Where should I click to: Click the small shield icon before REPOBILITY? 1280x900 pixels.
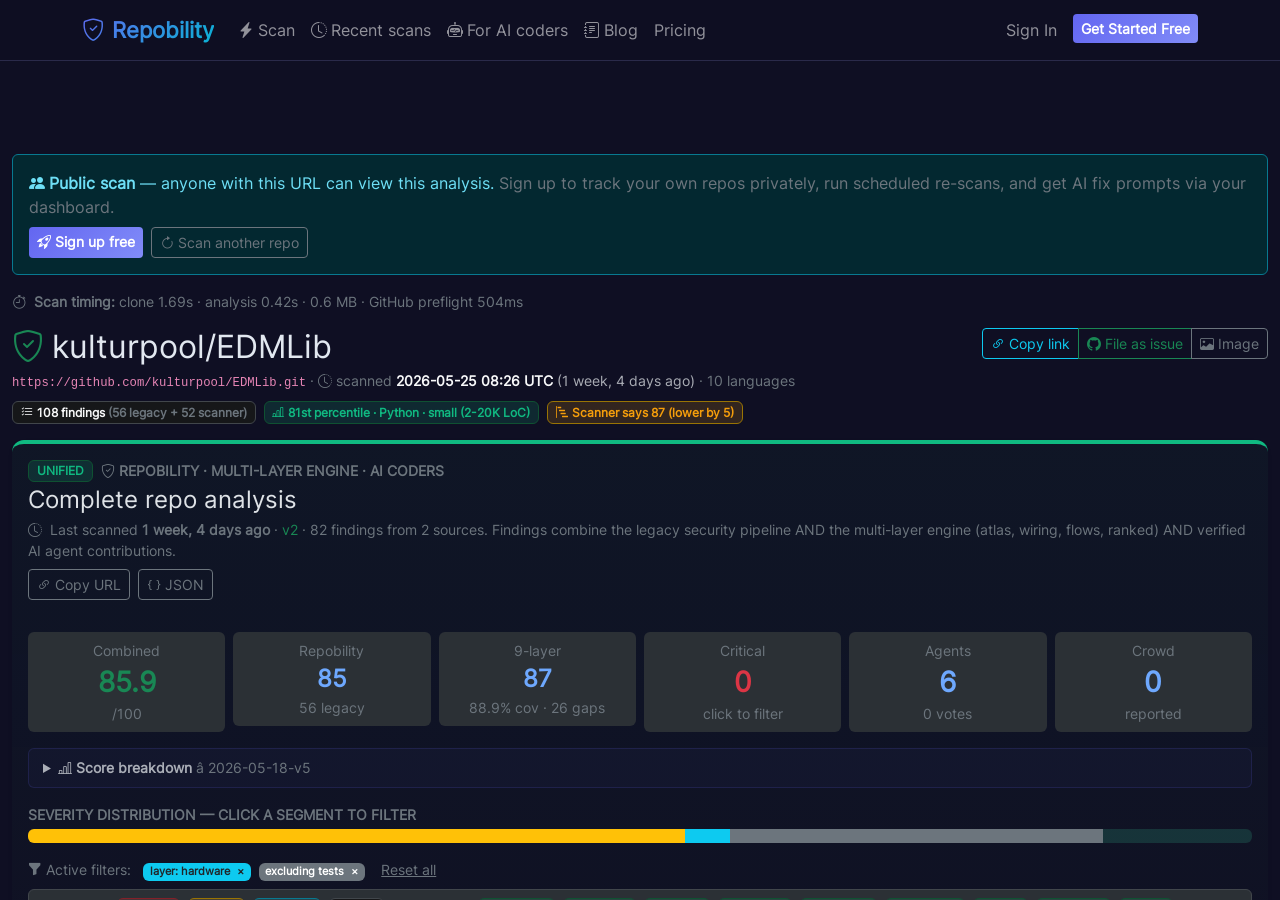(108, 471)
